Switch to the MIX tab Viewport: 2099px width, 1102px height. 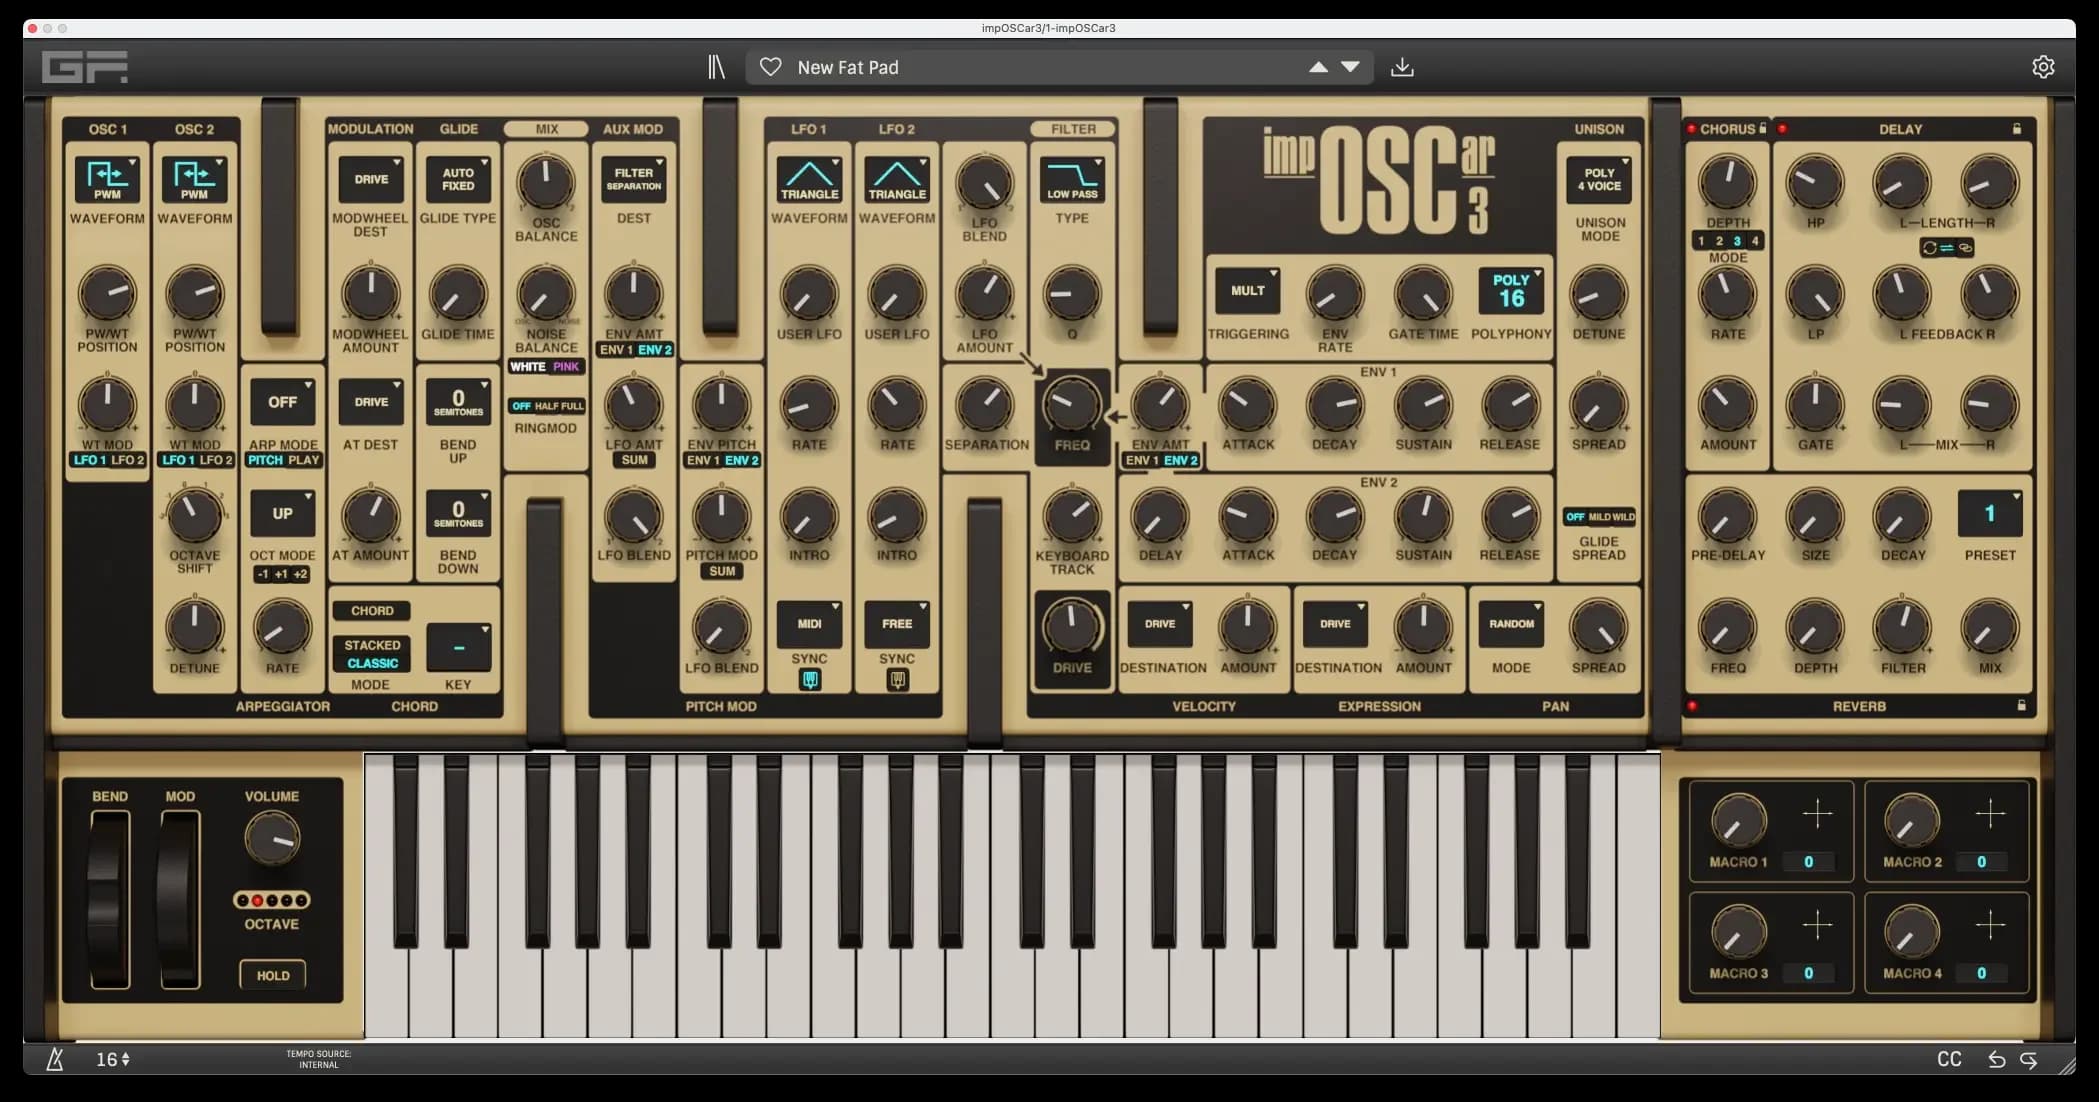(x=546, y=129)
